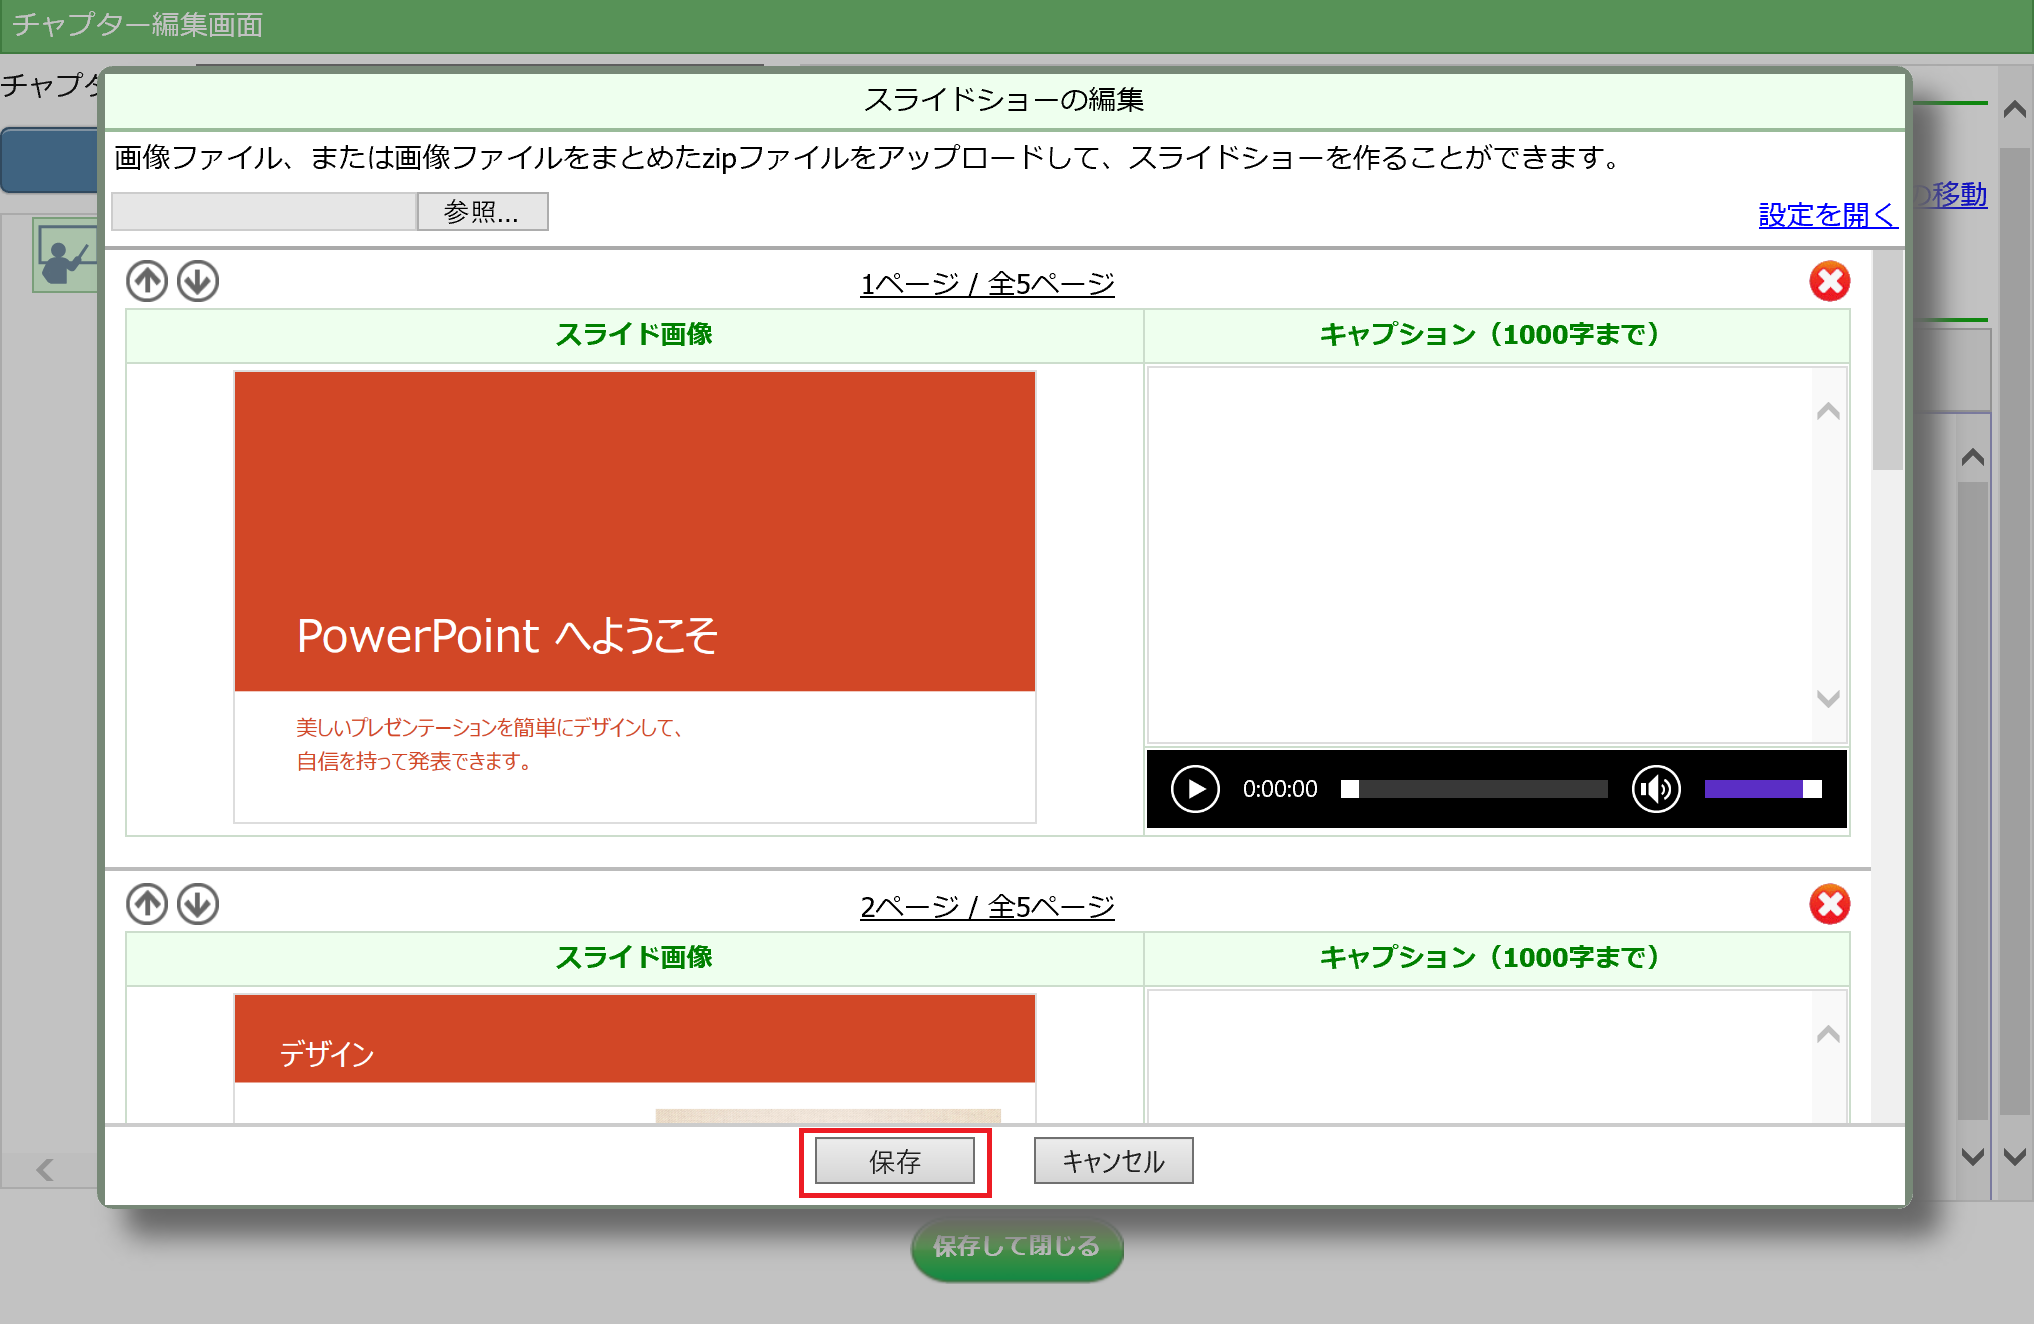Click the 保存 button

(x=894, y=1161)
